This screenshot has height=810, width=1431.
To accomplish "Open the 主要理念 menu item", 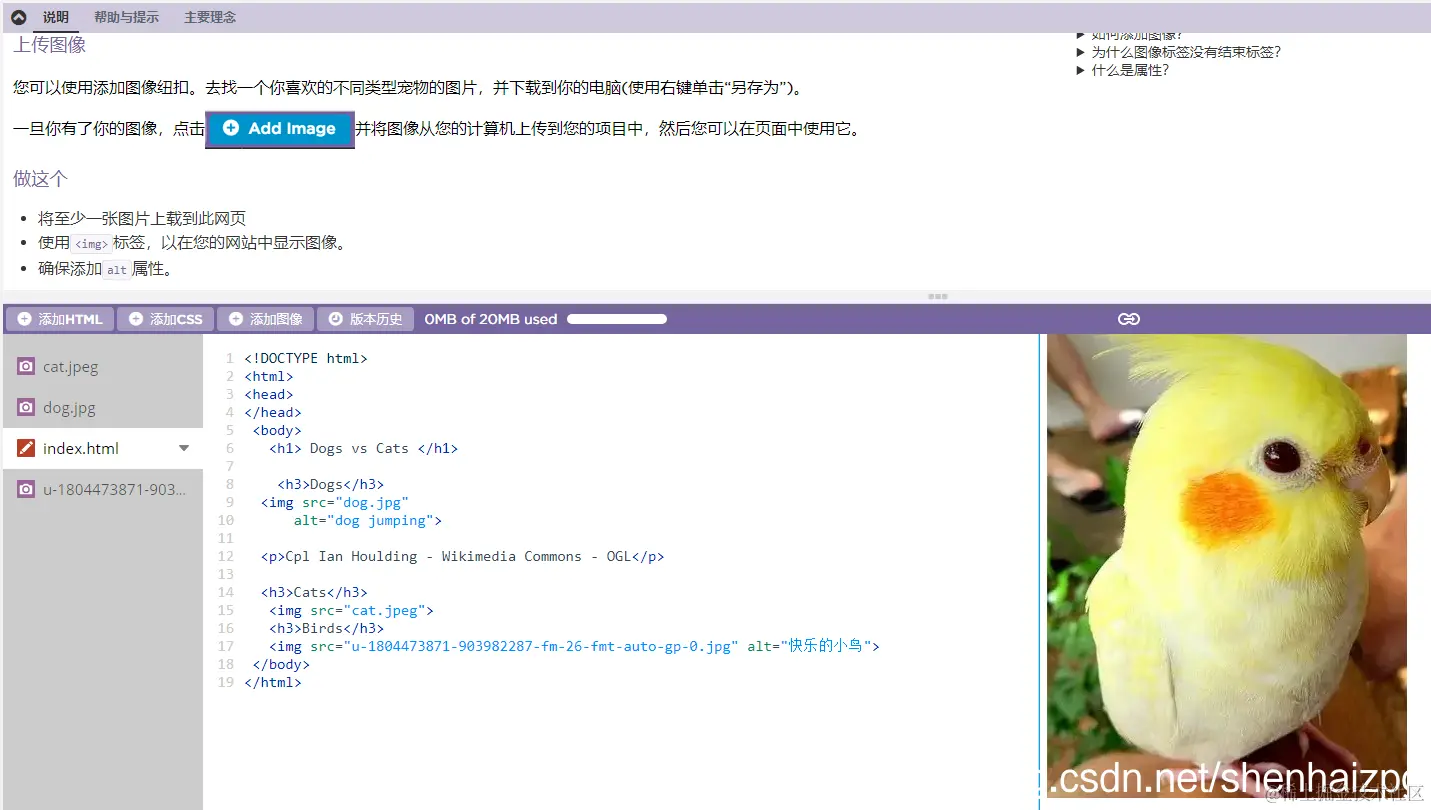I will pos(209,17).
